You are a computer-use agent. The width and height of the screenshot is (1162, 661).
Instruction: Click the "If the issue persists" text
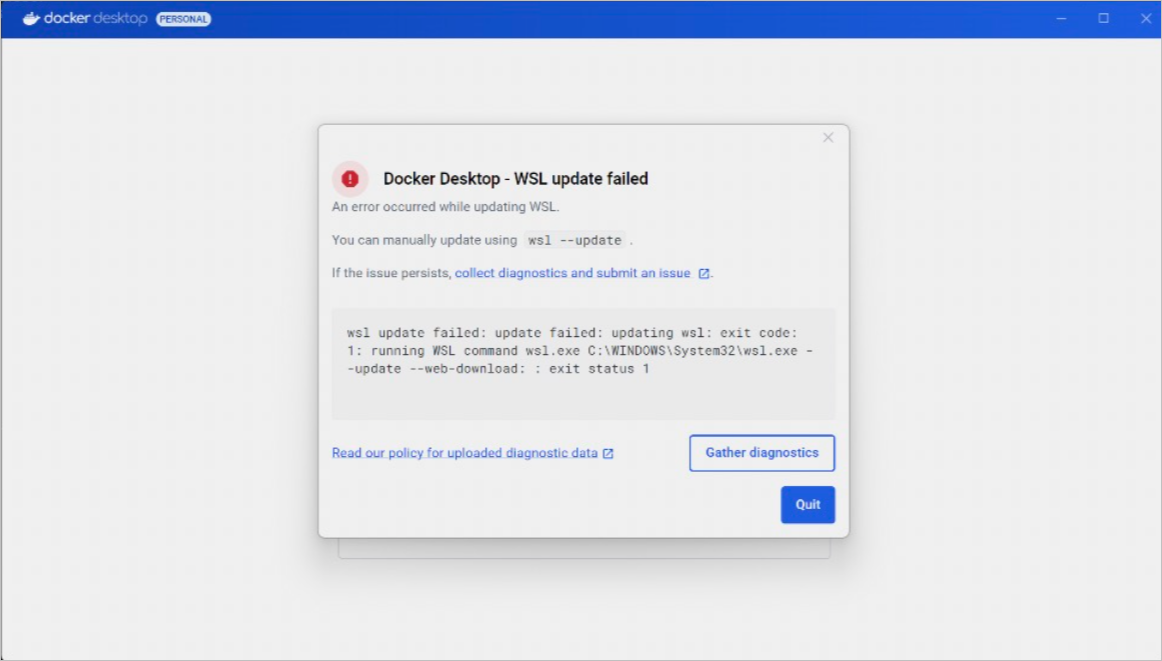pos(391,273)
